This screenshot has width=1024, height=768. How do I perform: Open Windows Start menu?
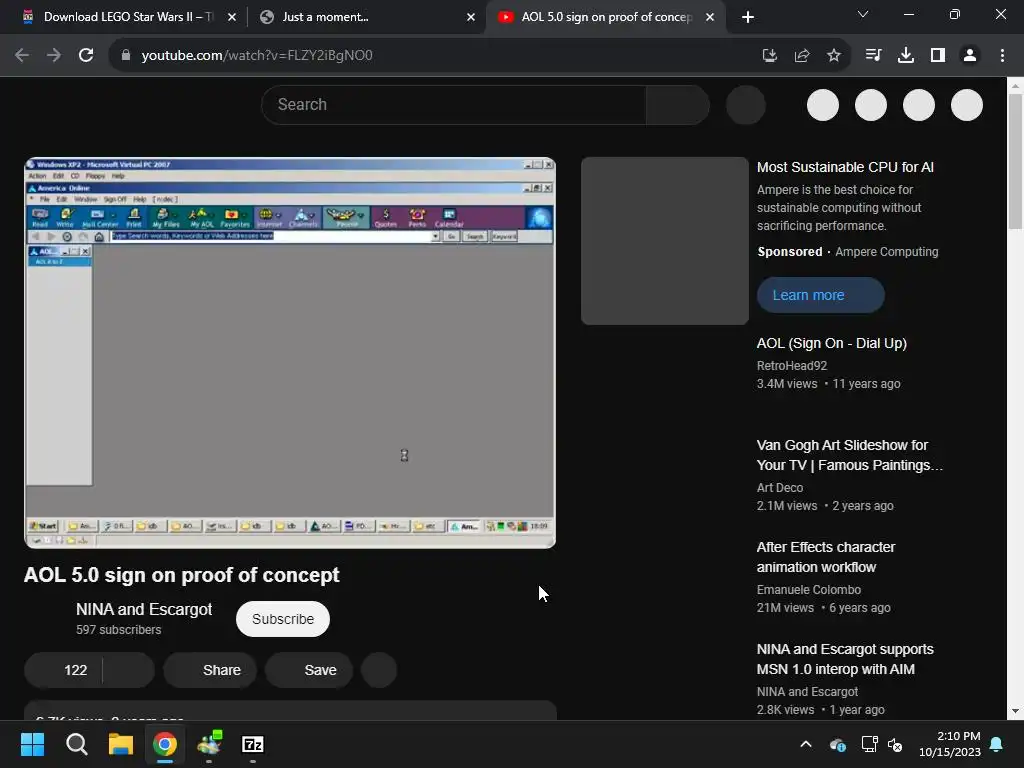[32, 744]
